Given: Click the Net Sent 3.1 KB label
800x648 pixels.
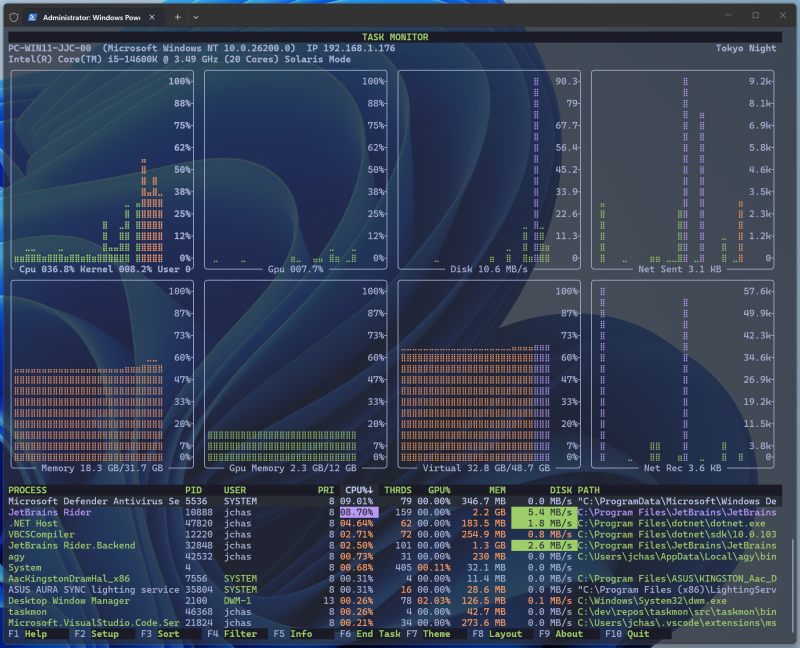Looking at the screenshot, I should click(680, 269).
